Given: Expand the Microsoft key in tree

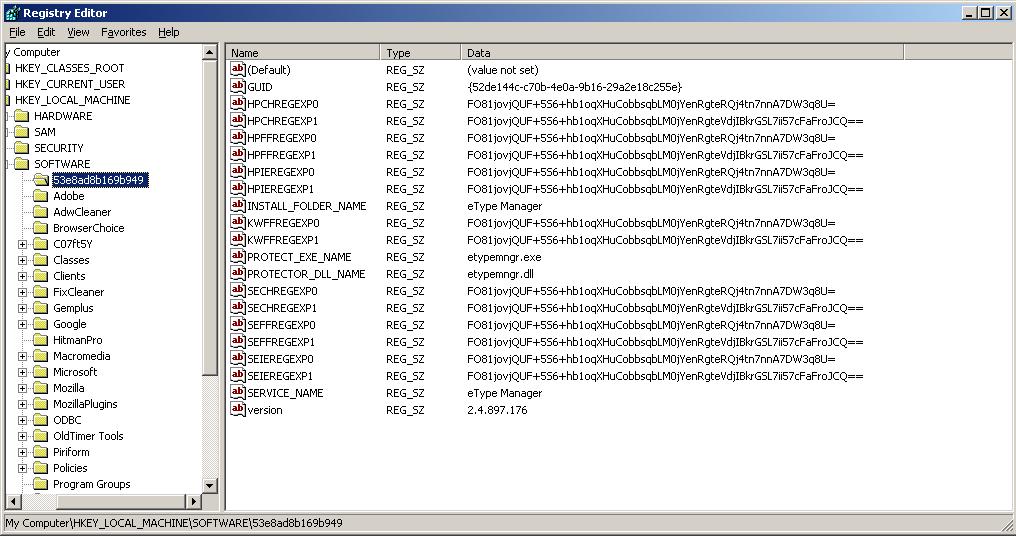Looking at the screenshot, I should click(x=22, y=372).
